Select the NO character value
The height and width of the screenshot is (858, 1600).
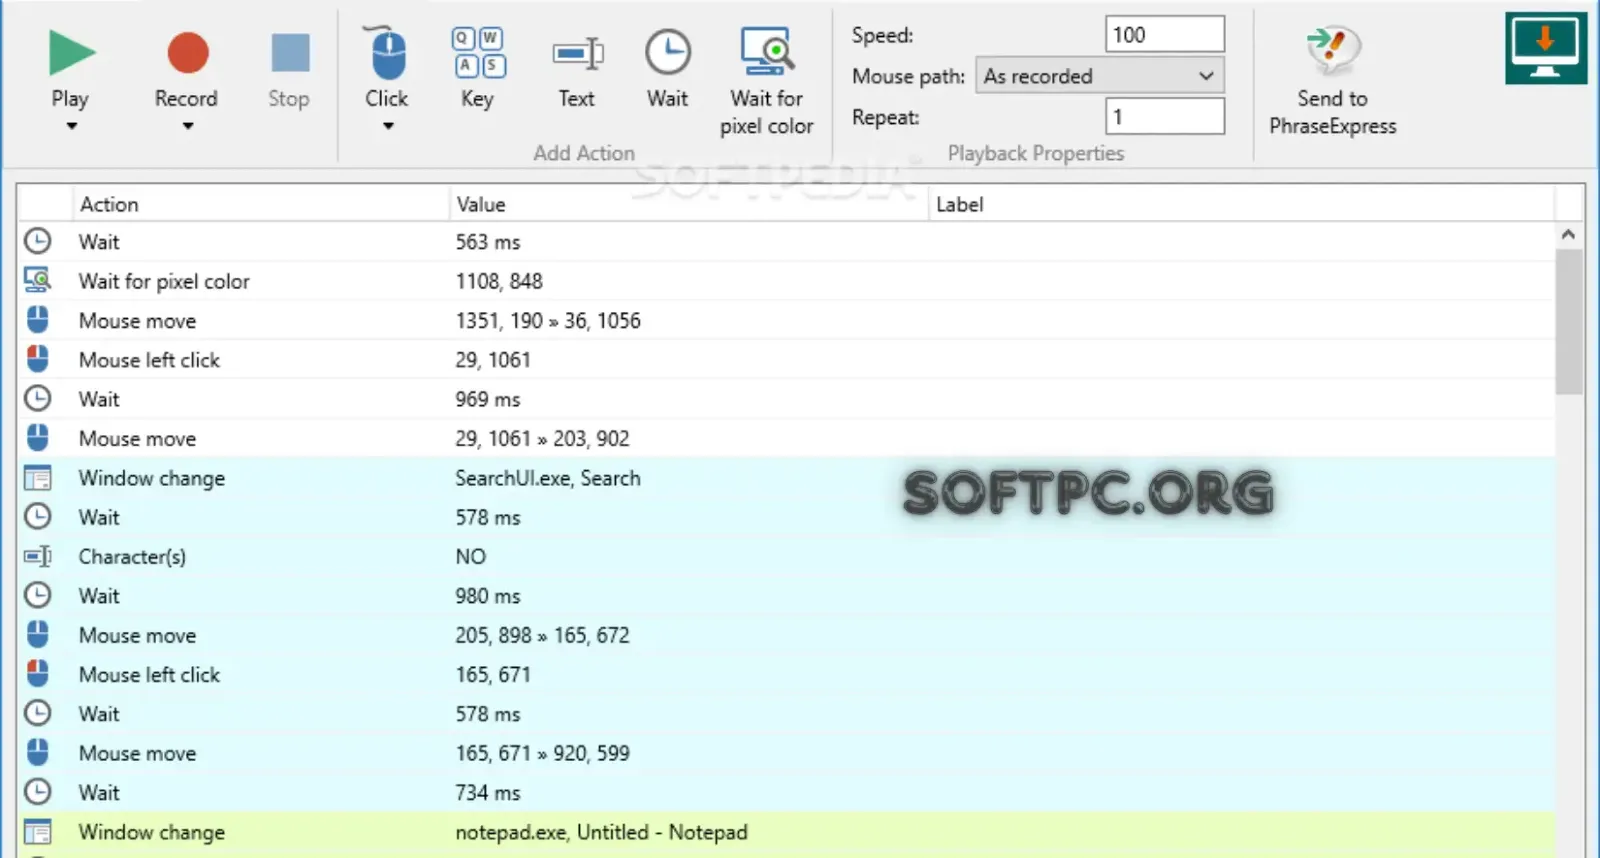471,556
